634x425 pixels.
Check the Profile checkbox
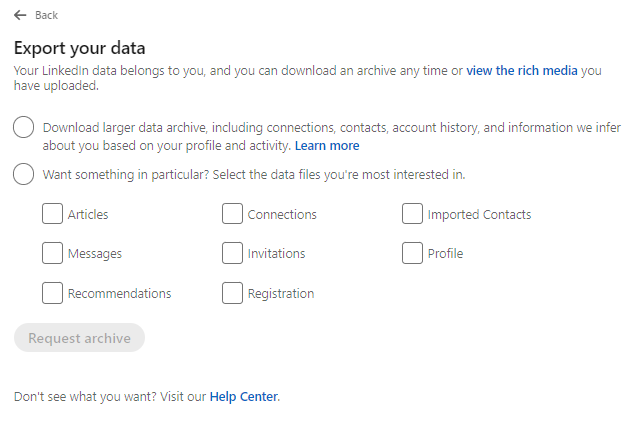click(x=412, y=253)
